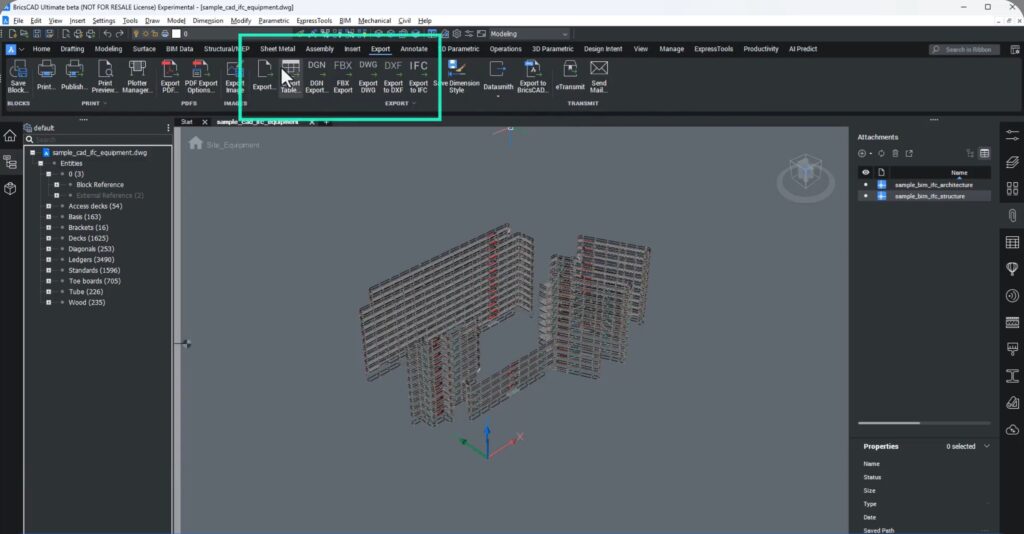Open the balloon Tips panel icon
This screenshot has width=1024, height=534.
(x=1012, y=269)
